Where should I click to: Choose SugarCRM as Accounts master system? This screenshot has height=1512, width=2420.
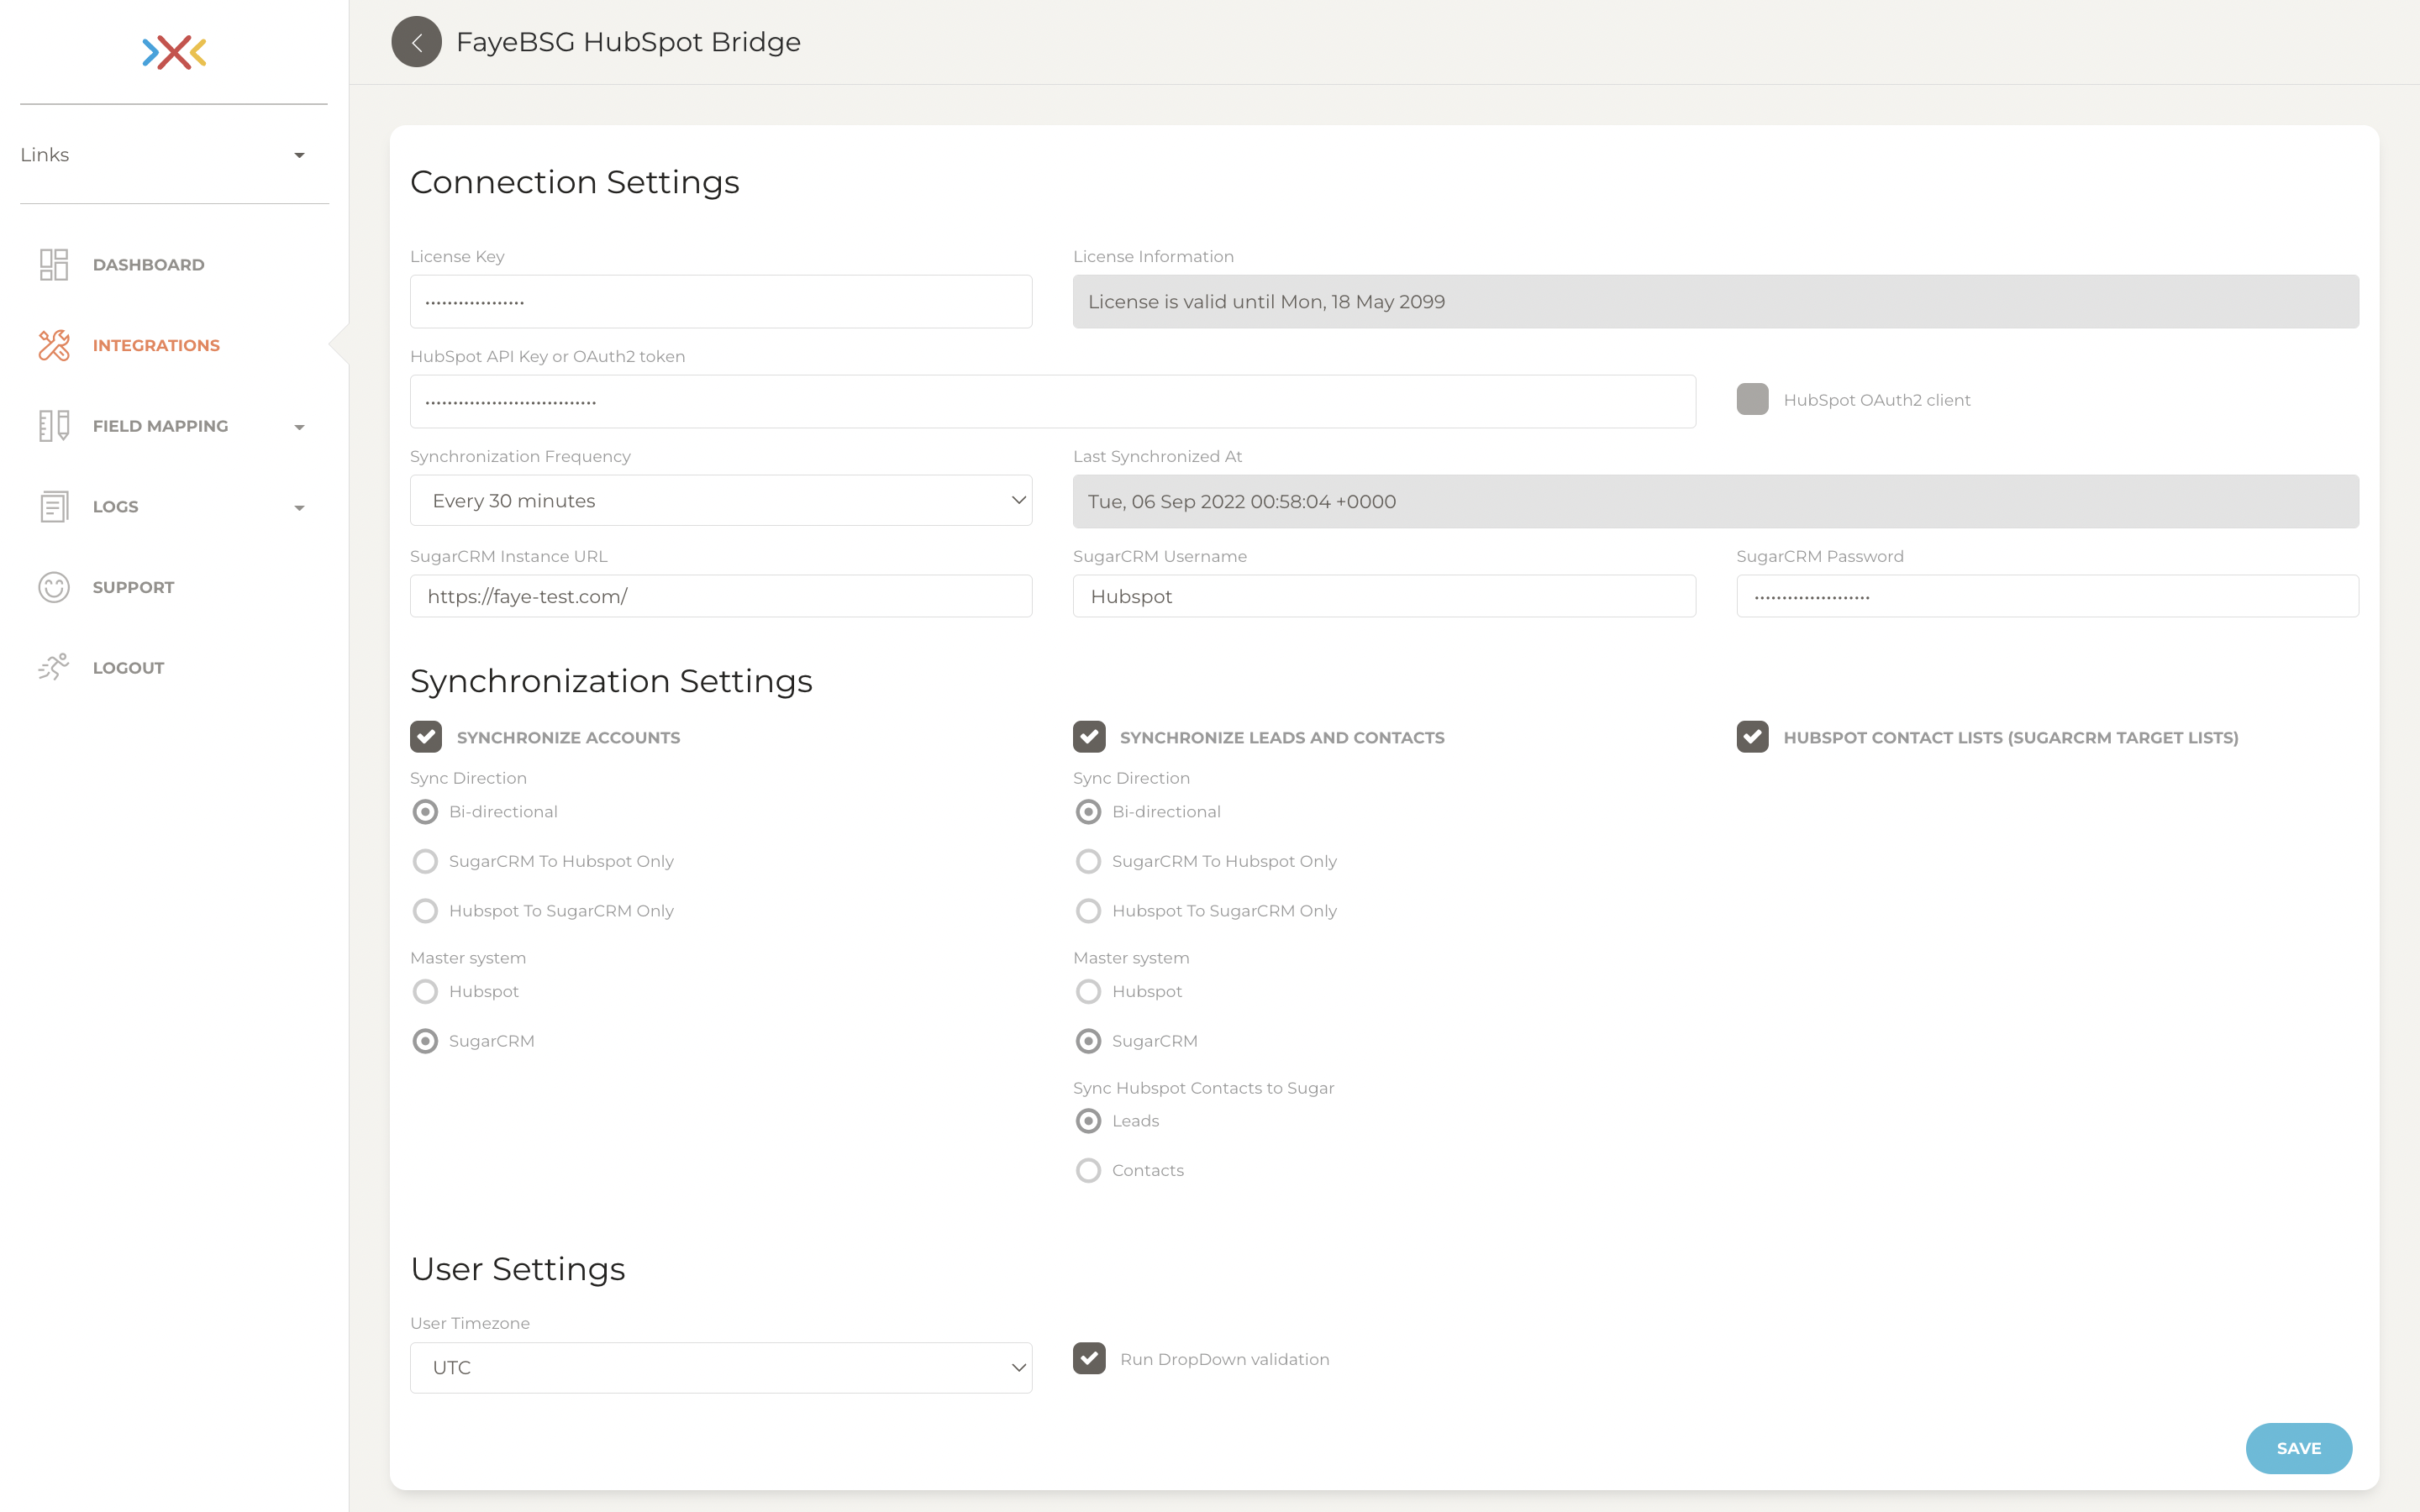click(x=425, y=1041)
